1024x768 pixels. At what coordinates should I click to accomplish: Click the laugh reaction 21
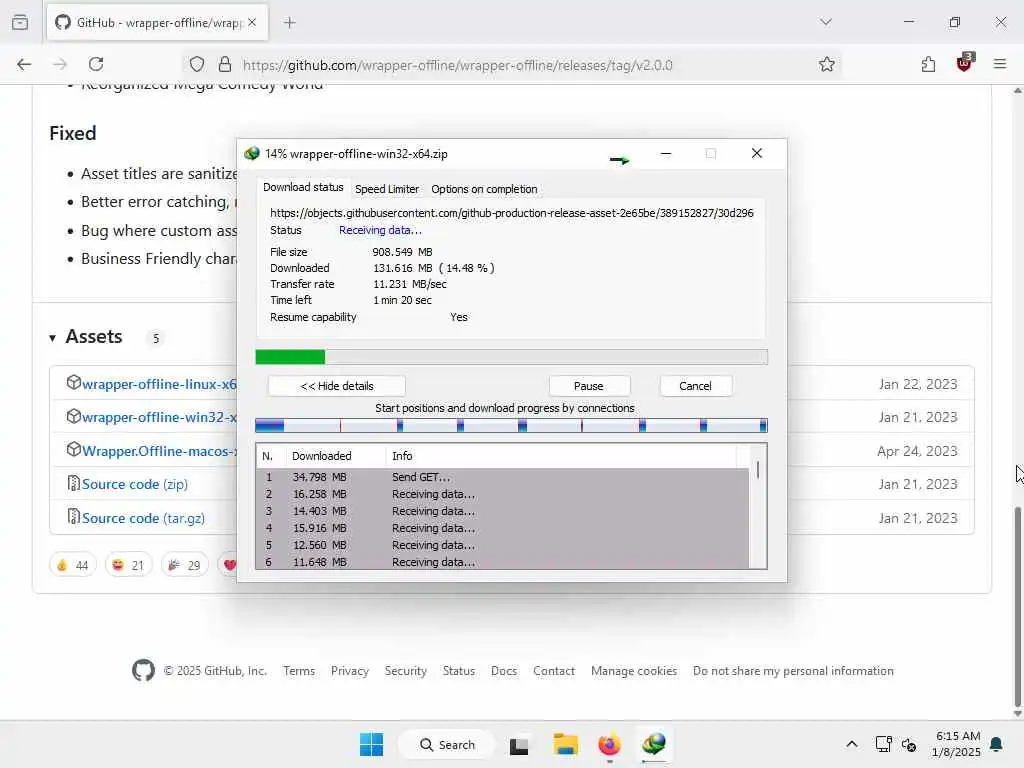tap(129, 565)
